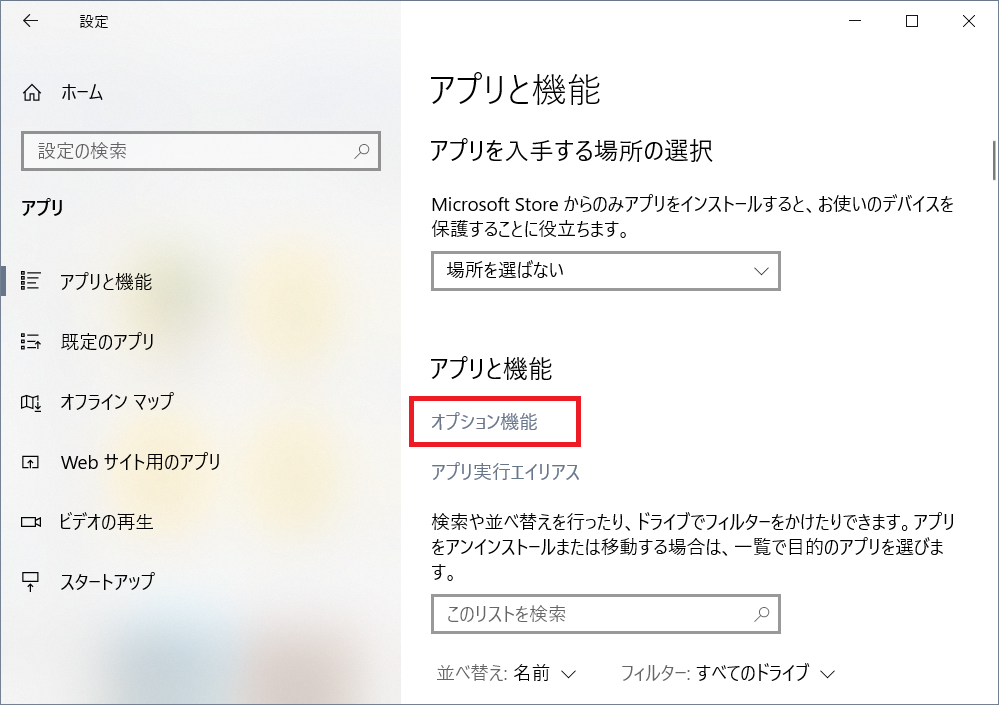Select アプリと機能 sidebar item
Viewport: 999px width, 705px height.
pos(106,281)
